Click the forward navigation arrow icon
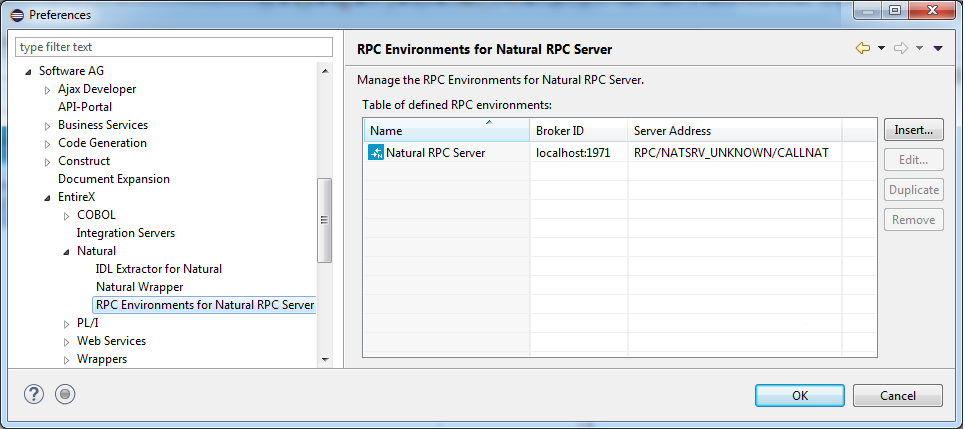 click(x=901, y=48)
